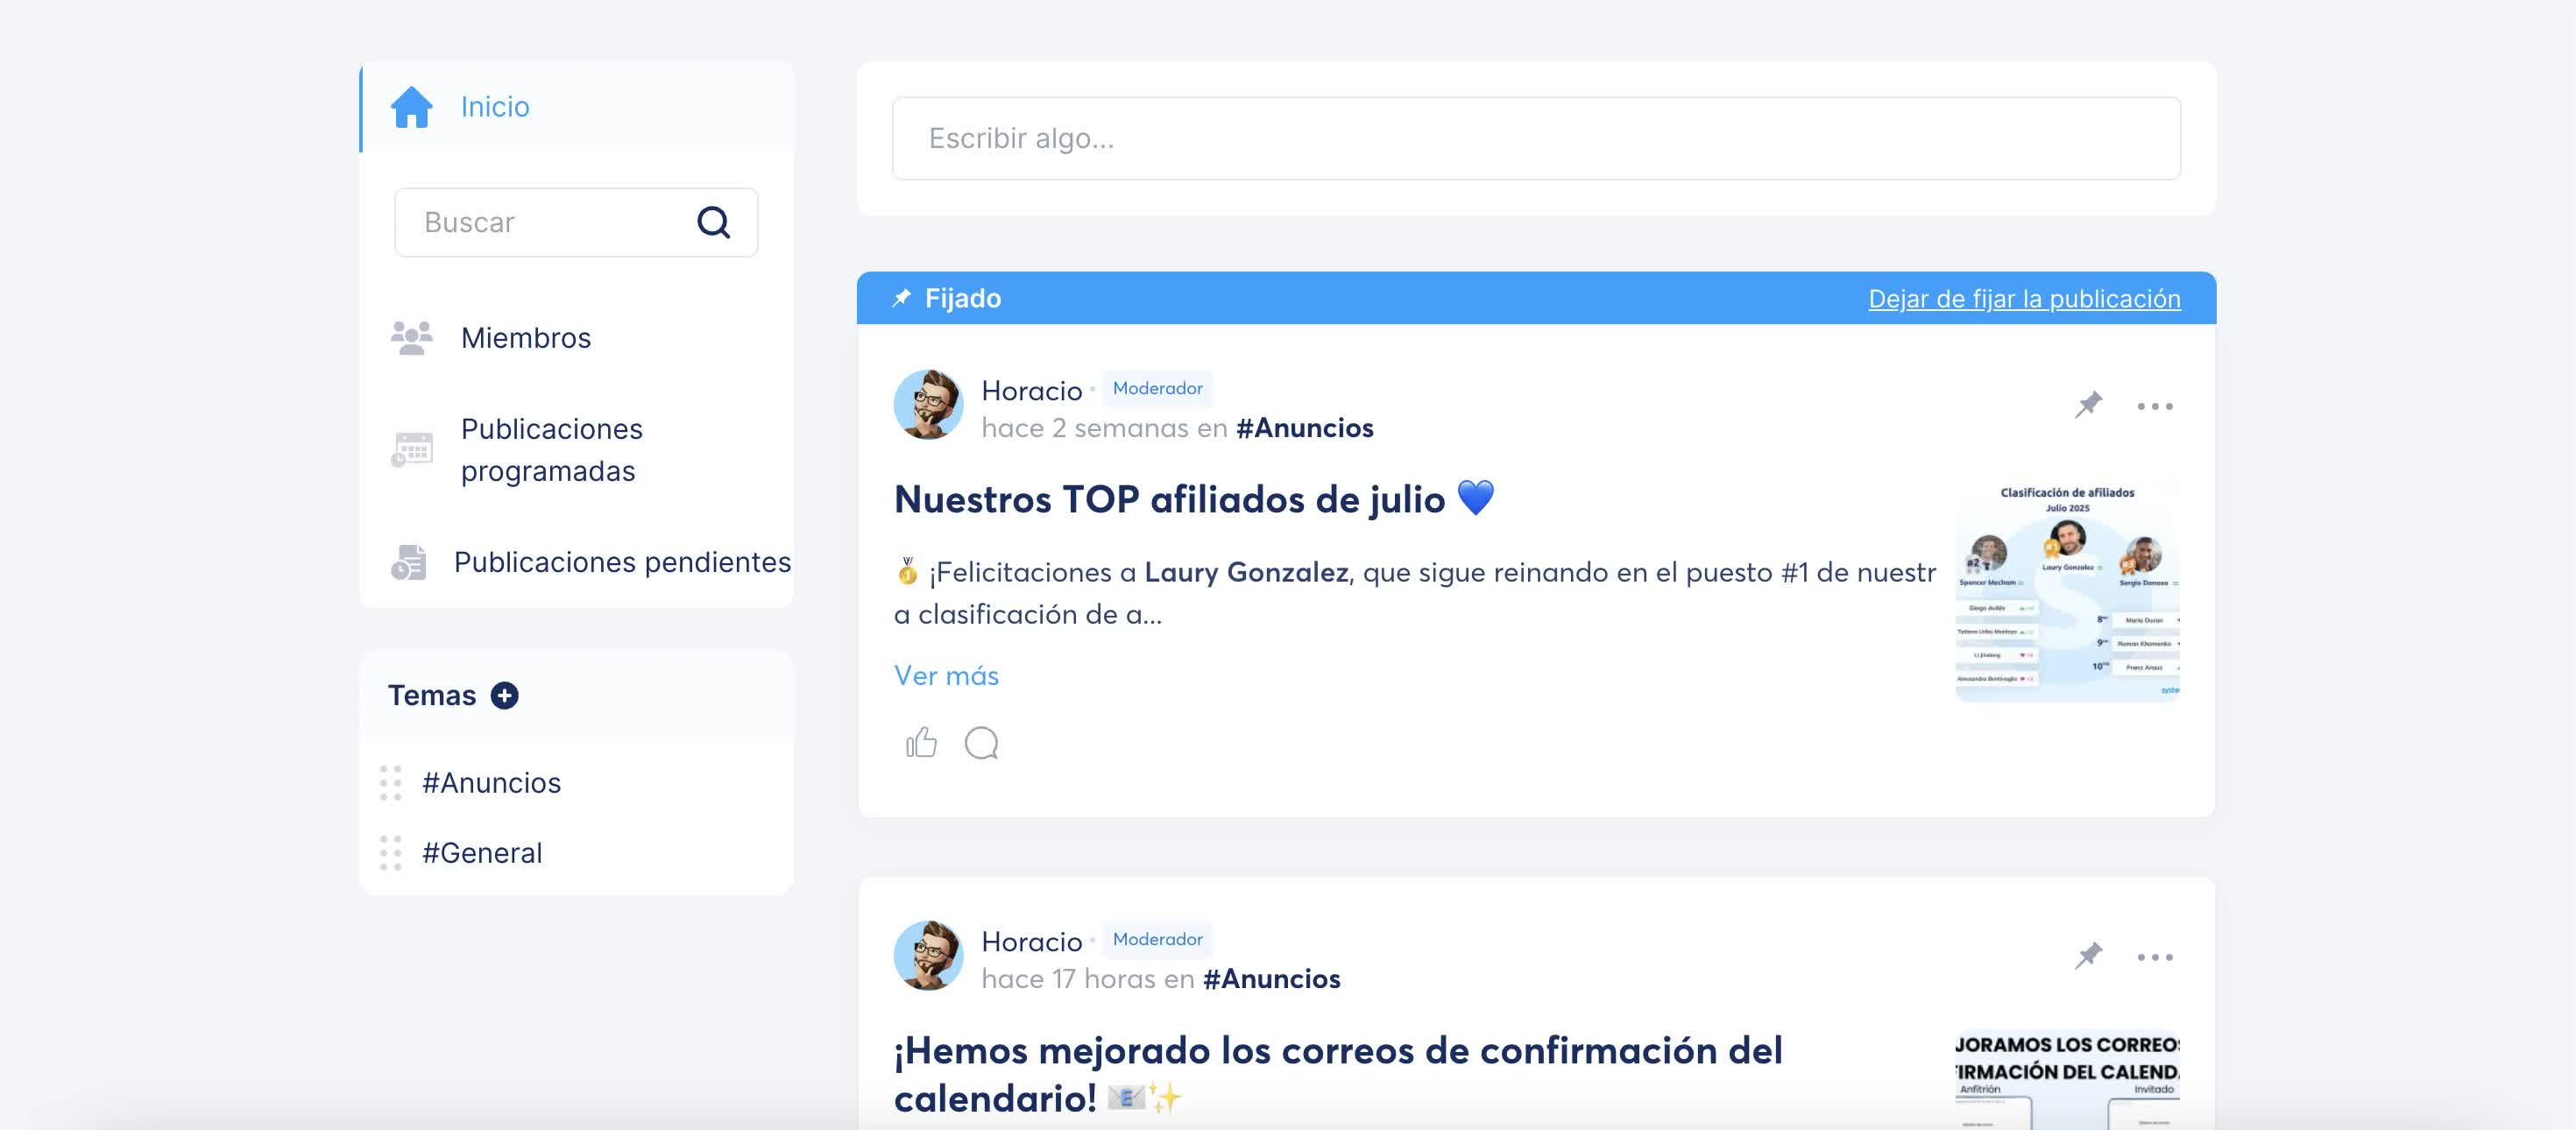This screenshot has width=2576, height=1130.
Task: Click the pin icon on the calendario post
Action: tap(2090, 956)
